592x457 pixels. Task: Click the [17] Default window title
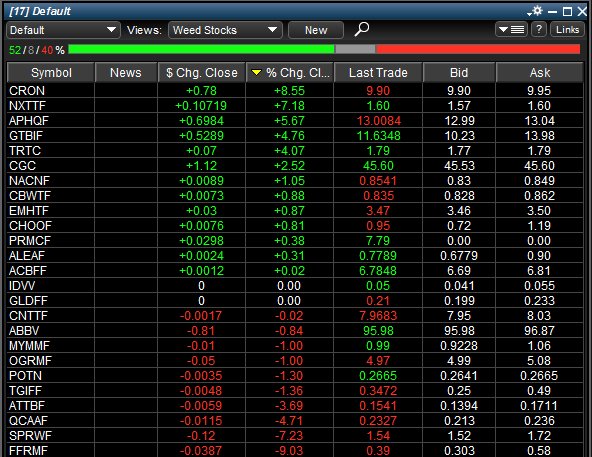[40, 11]
